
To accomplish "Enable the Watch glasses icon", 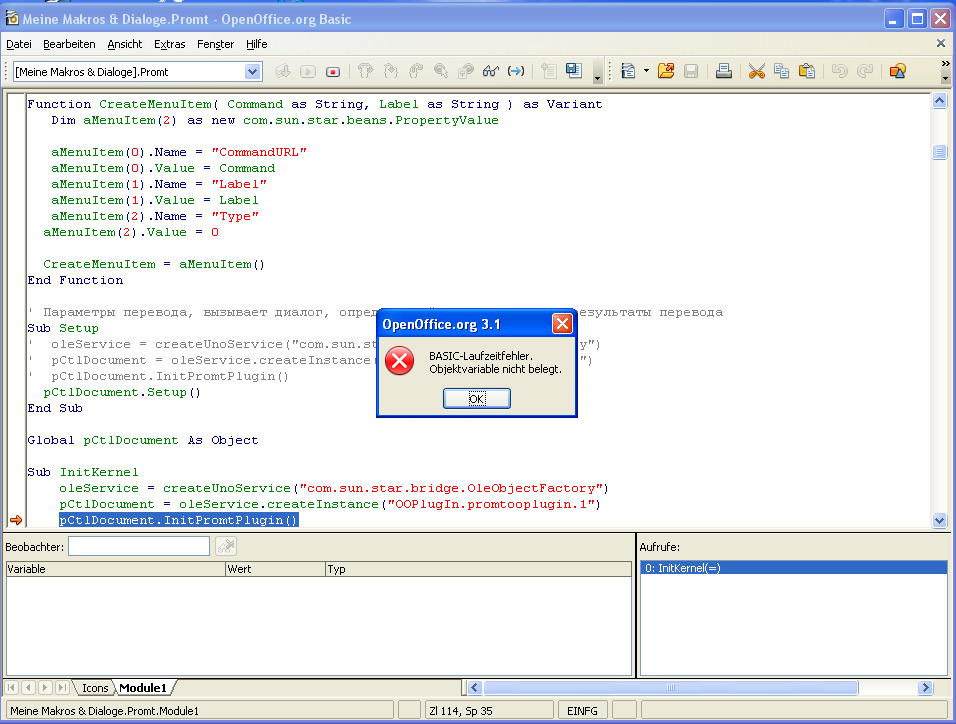I will click(490, 71).
